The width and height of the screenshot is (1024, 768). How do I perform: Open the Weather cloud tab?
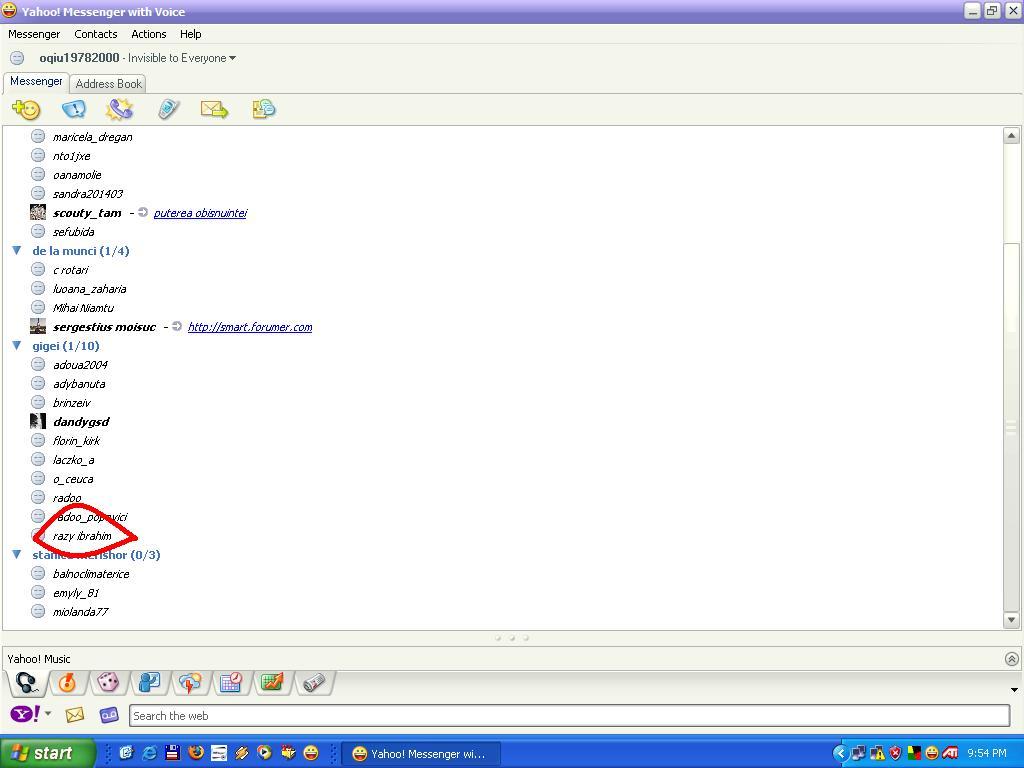[x=190, y=683]
